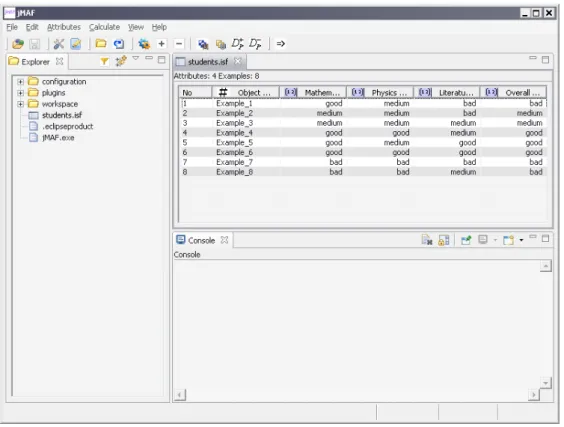Open the File menu
This screenshot has height=427, width=564.
click(x=12, y=27)
